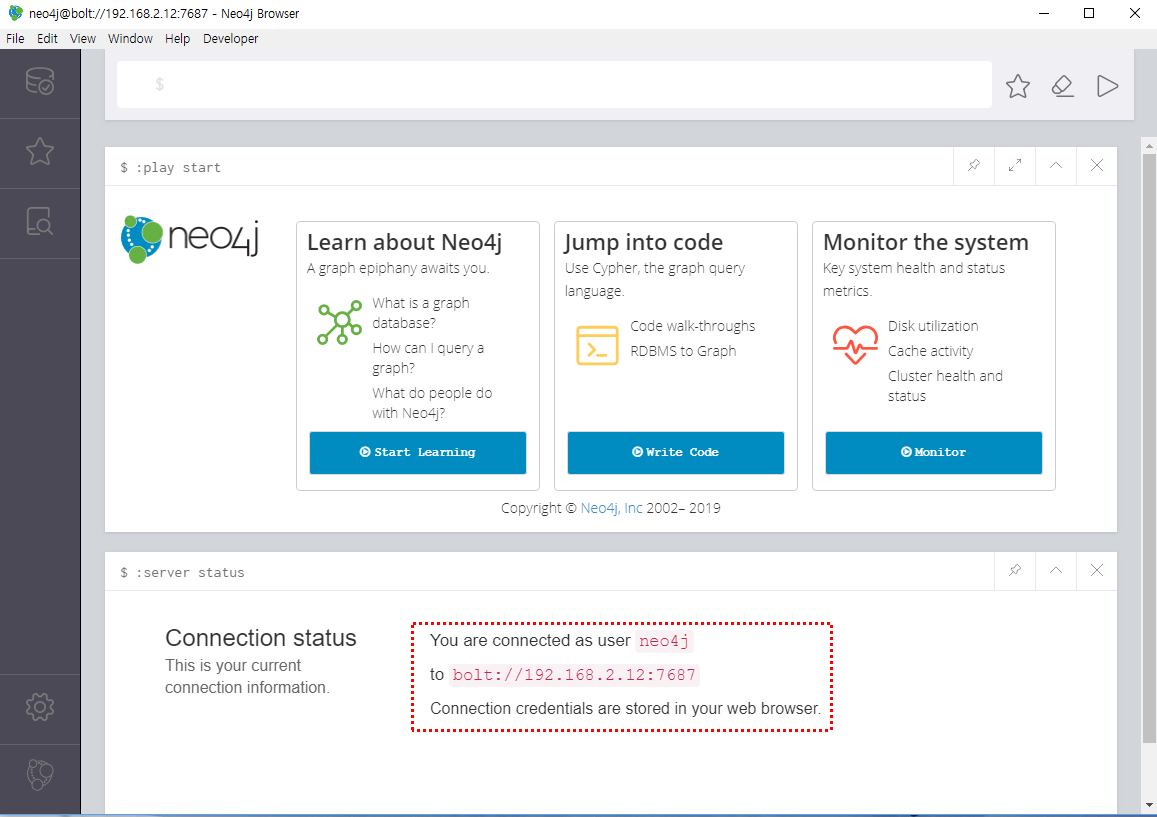Click 'RDBMS to Graph' text
1157x817 pixels.
pos(683,351)
